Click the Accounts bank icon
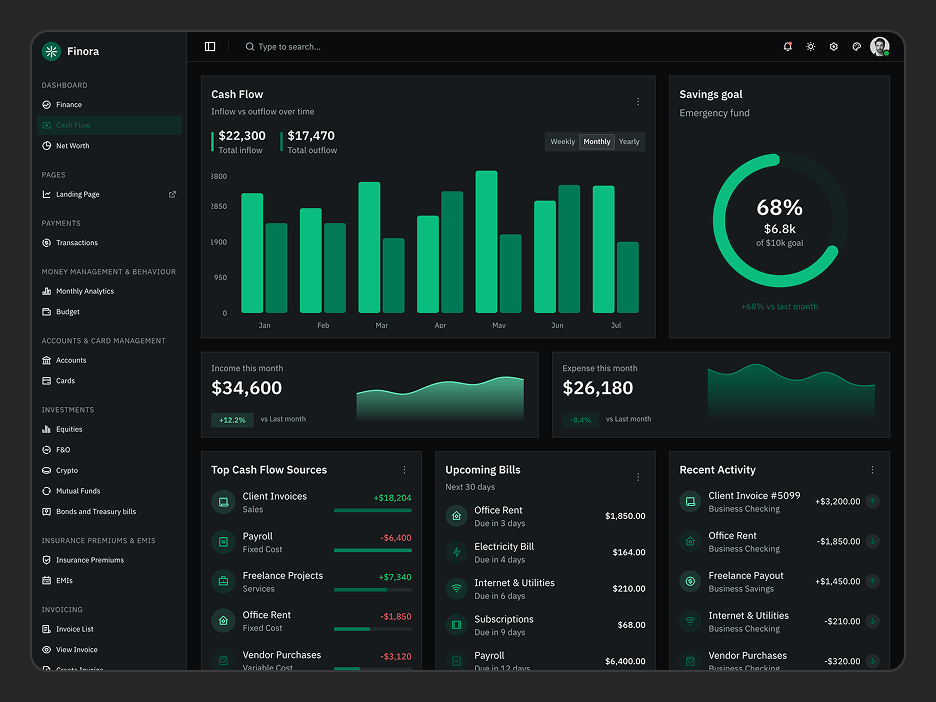Screen dimensions: 936x702 [47, 360]
